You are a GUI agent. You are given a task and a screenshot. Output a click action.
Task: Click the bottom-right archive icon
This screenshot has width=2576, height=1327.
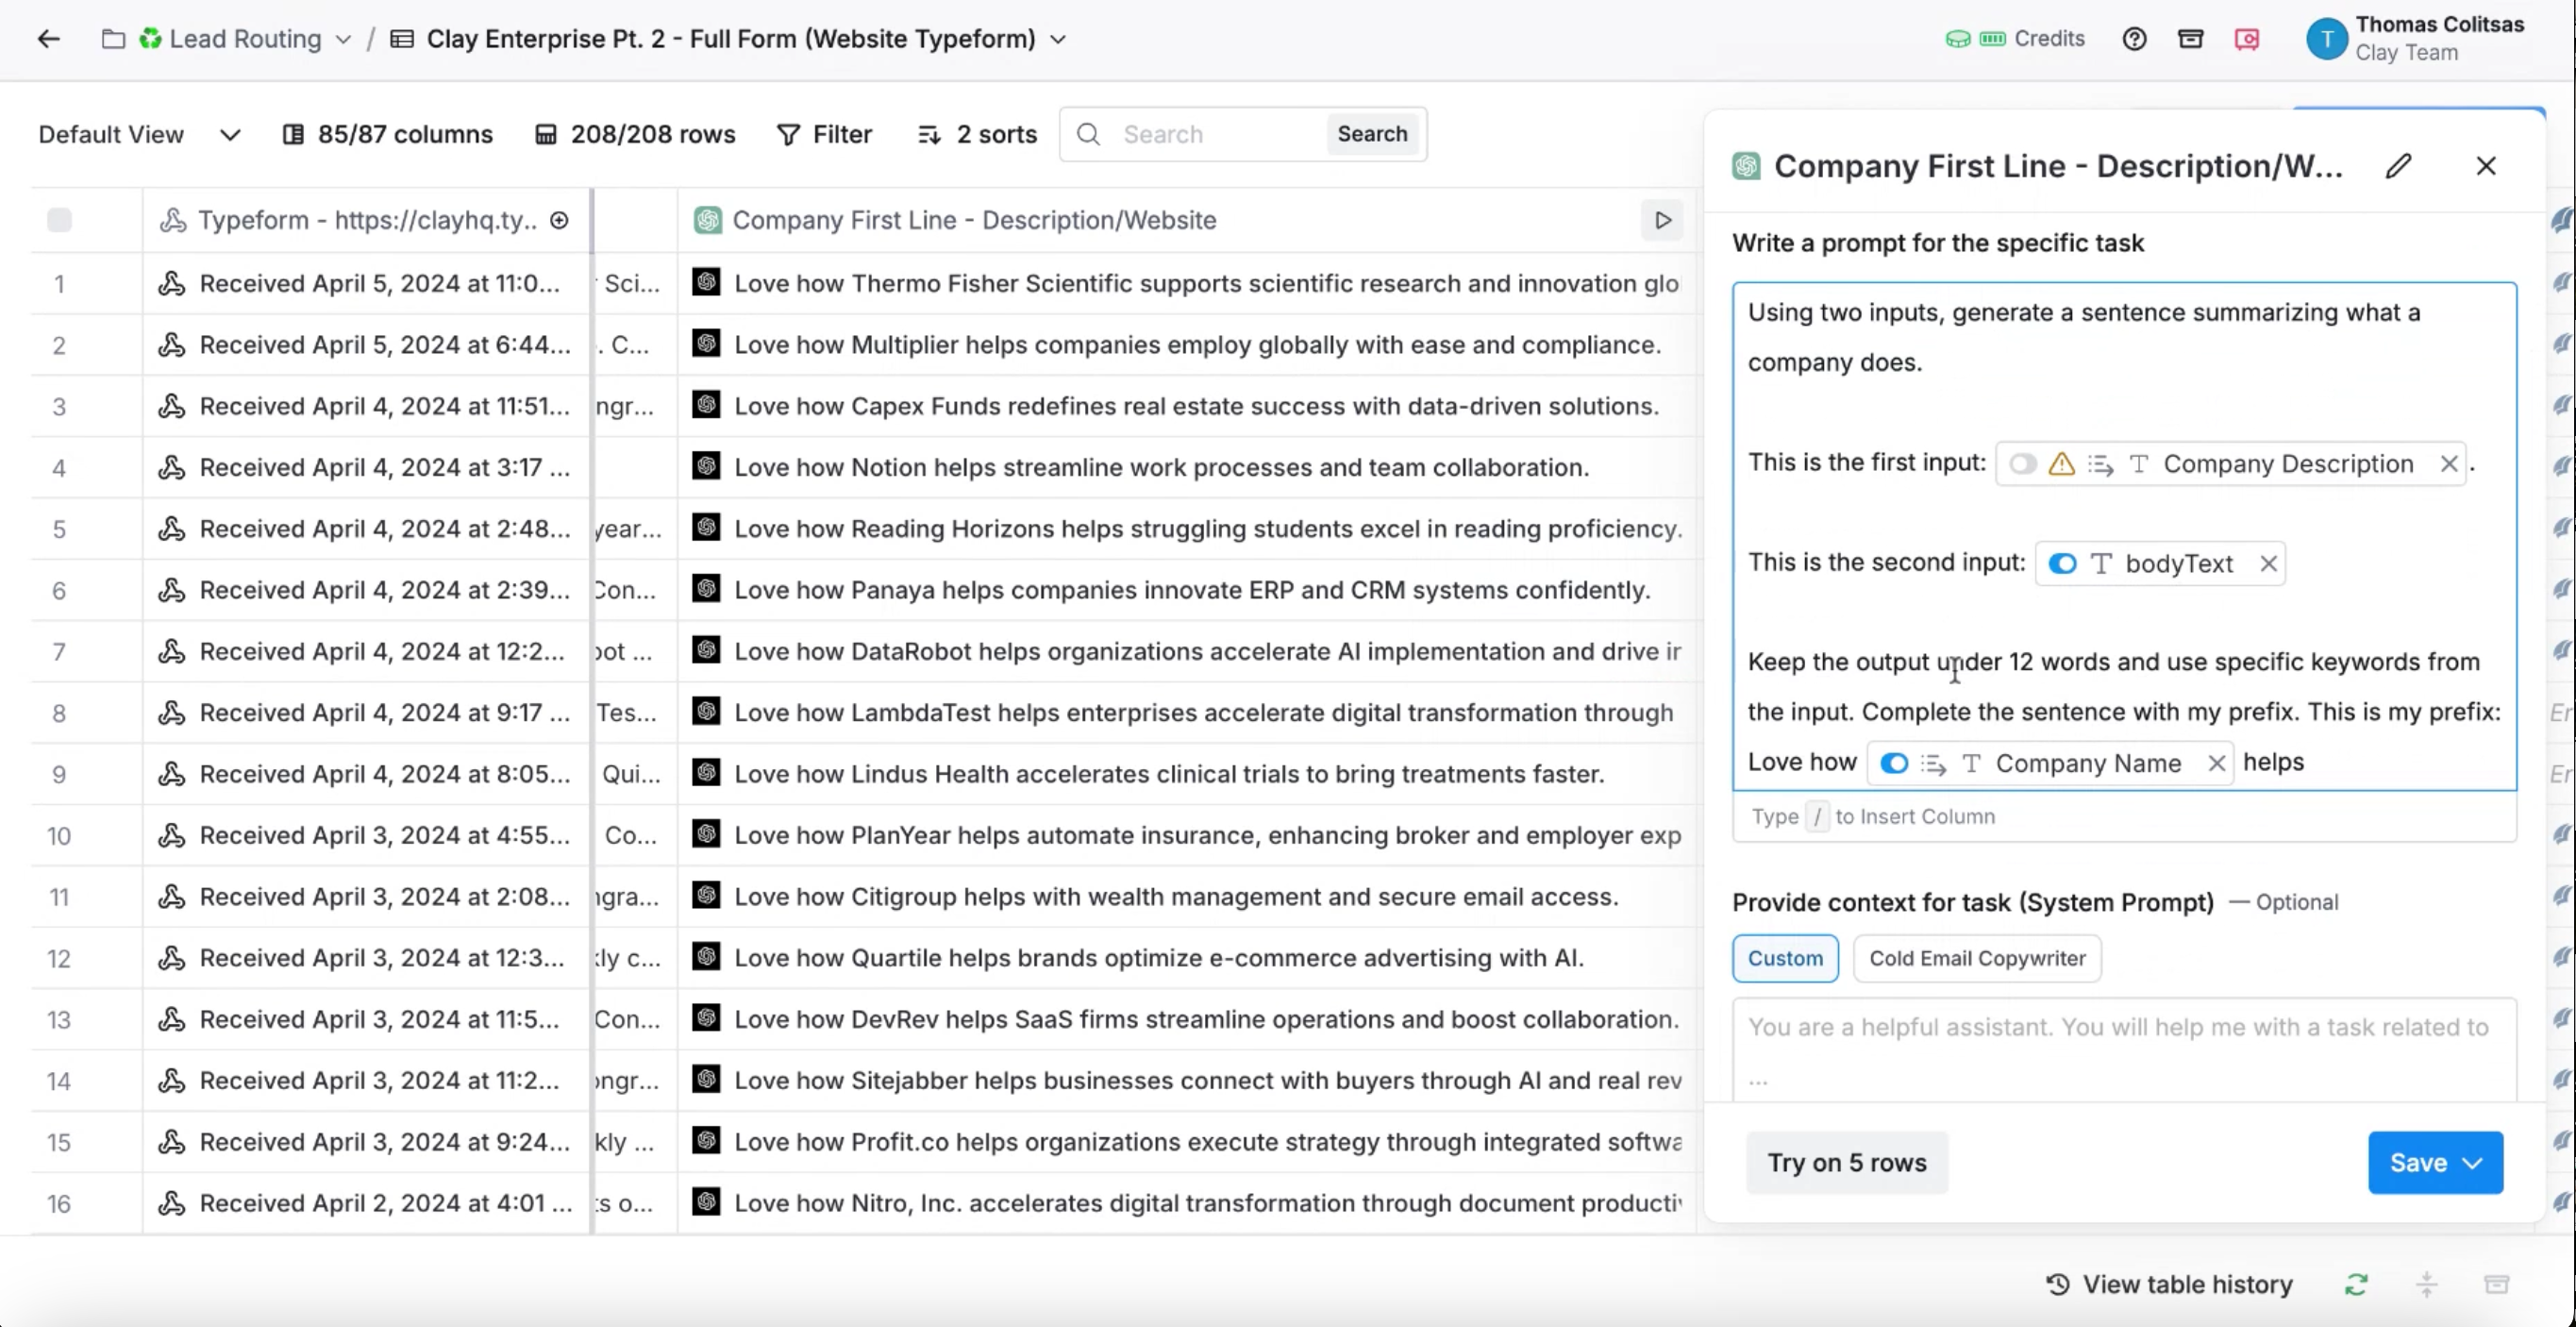click(x=2496, y=1284)
